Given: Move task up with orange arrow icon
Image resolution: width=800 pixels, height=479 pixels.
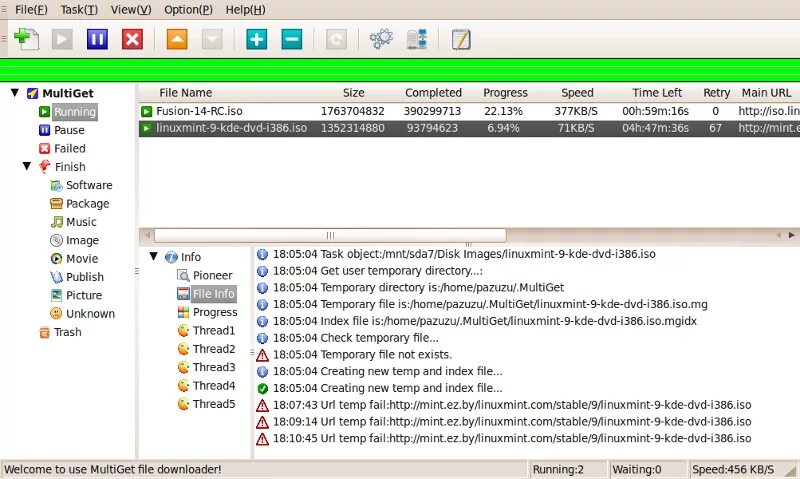Looking at the screenshot, I should pyautogui.click(x=177, y=39).
